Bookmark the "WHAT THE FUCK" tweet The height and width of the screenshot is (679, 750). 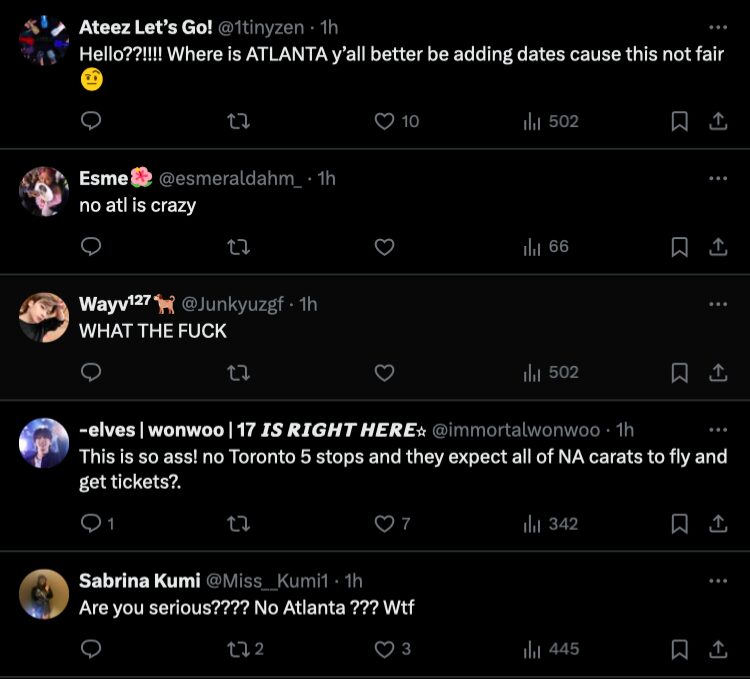tap(679, 372)
